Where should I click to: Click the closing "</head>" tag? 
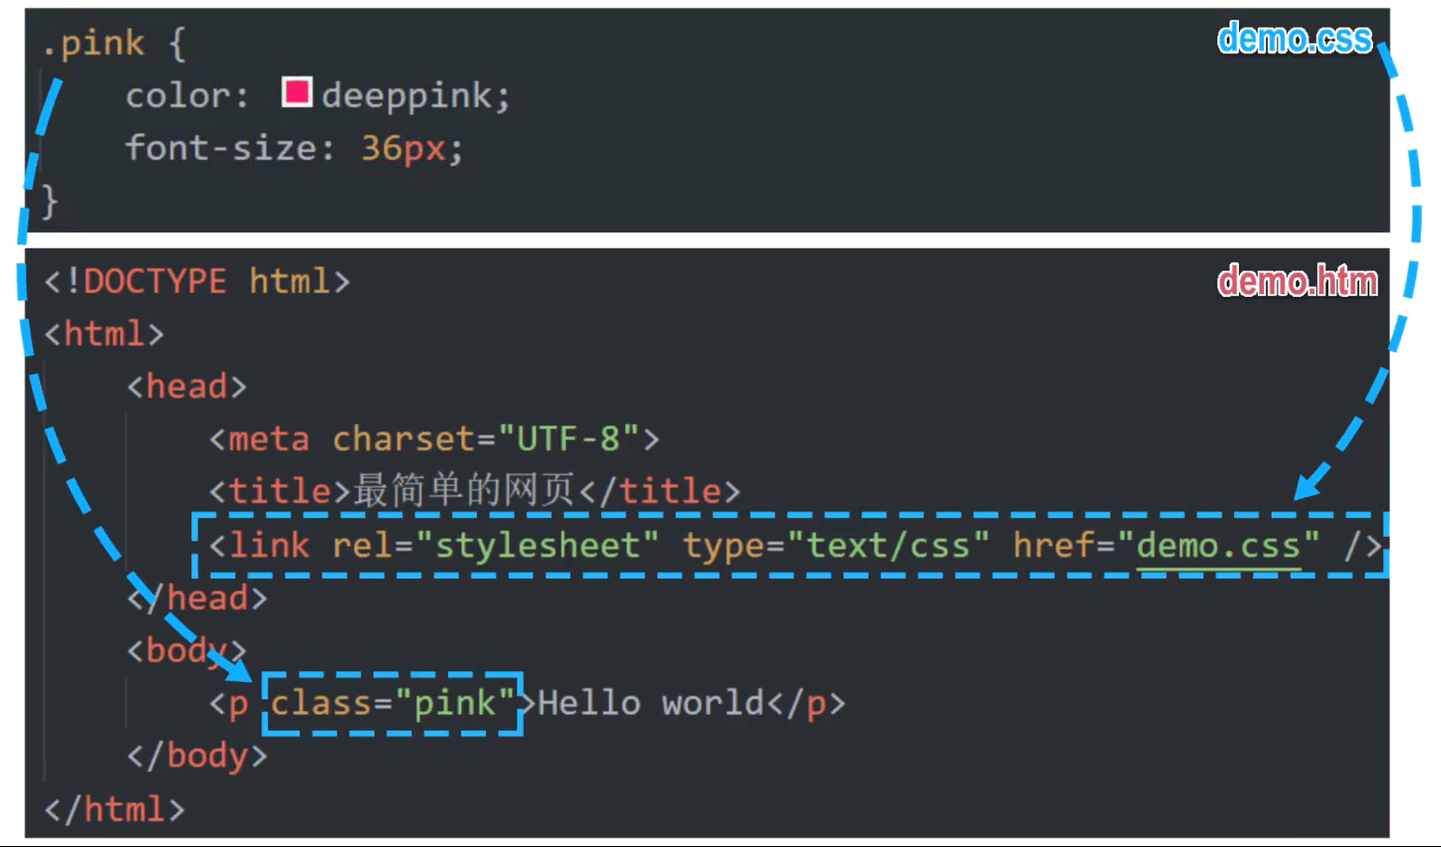pos(197,598)
